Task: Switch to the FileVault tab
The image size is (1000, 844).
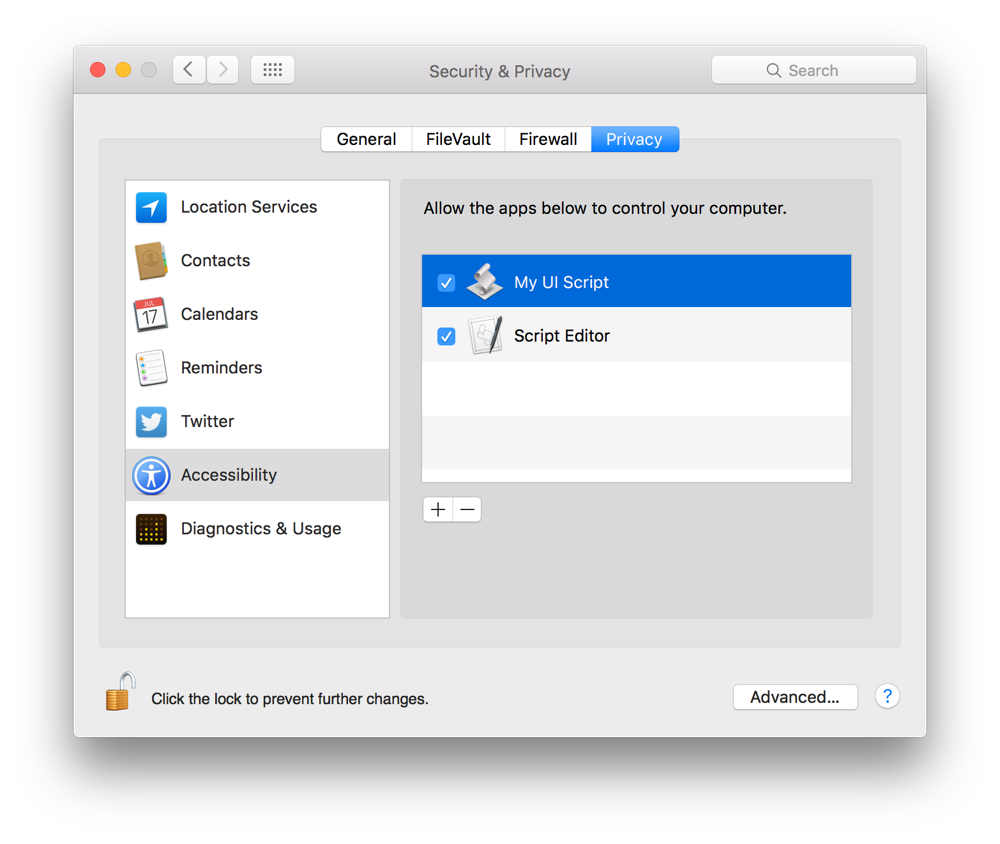Action: pyautogui.click(x=458, y=139)
